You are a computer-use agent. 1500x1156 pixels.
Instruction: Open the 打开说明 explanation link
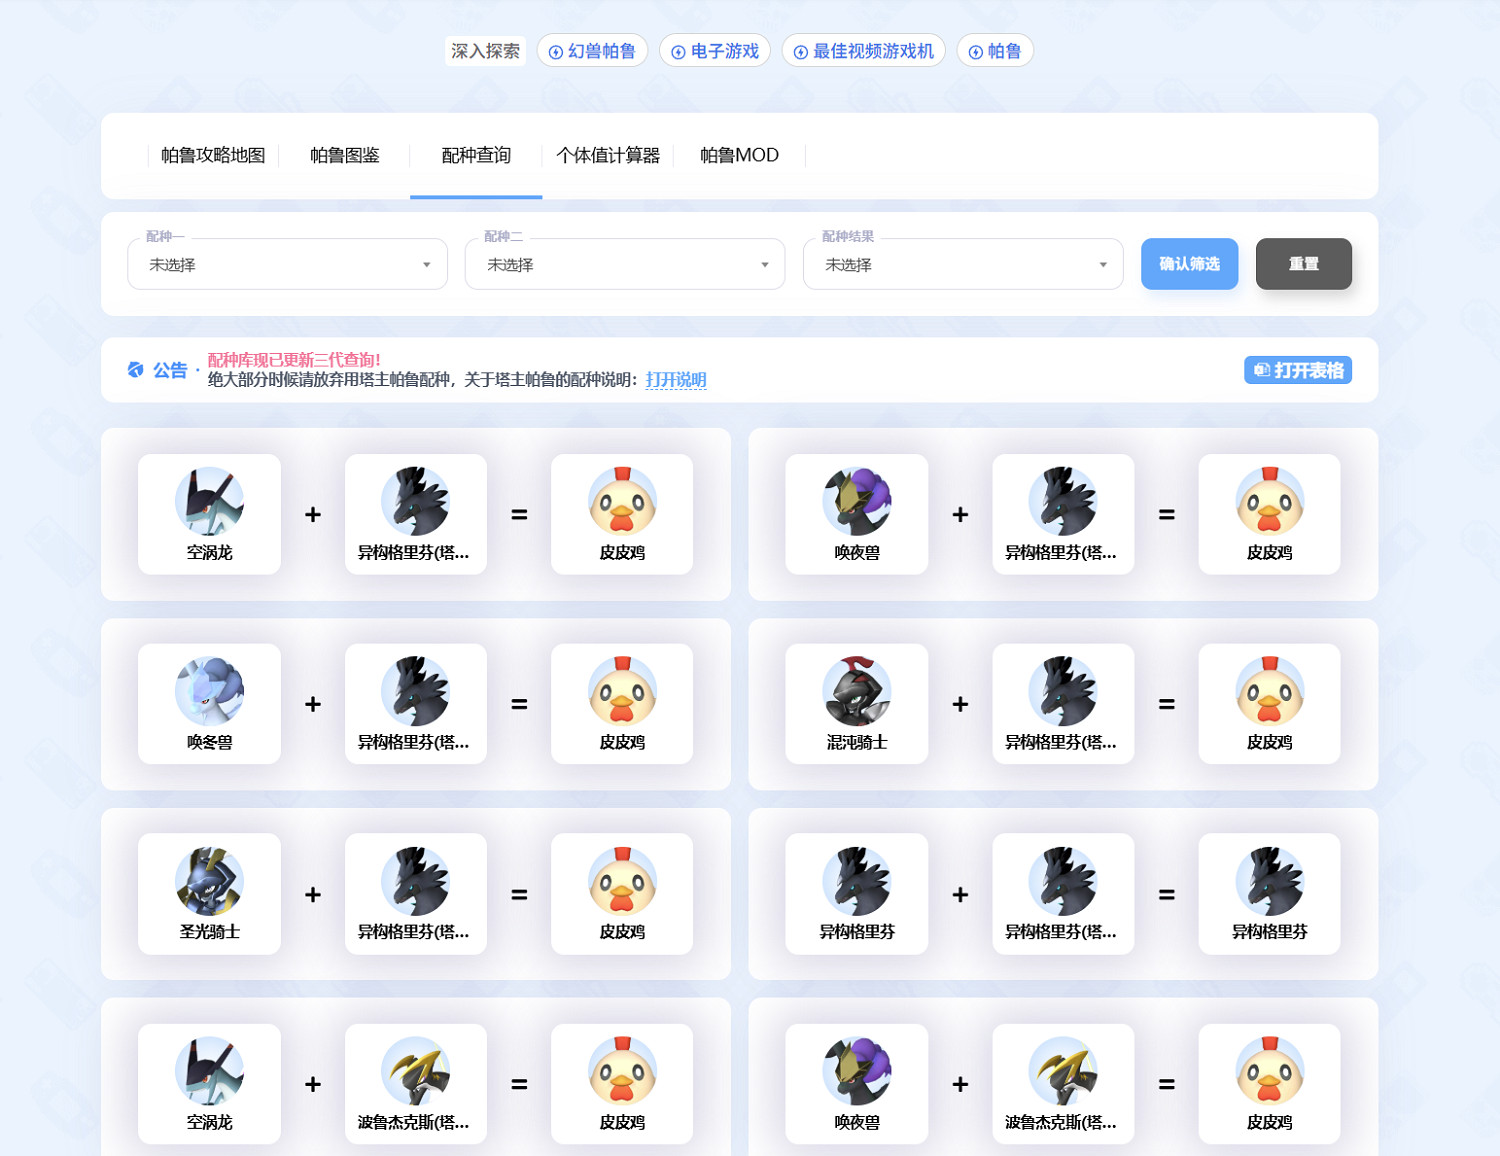(x=675, y=380)
